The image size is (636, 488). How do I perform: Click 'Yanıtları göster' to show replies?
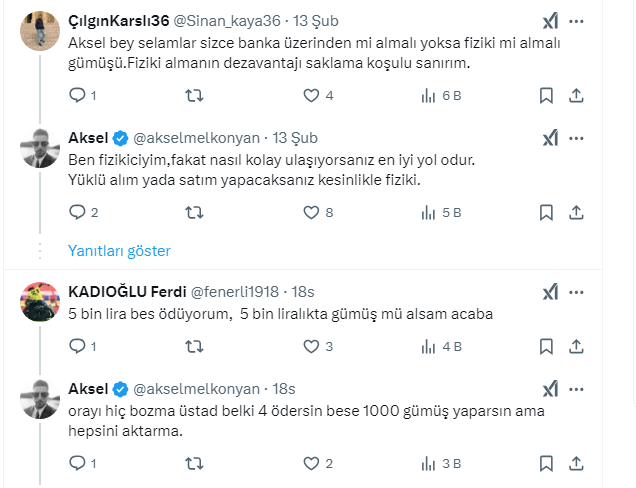119,251
